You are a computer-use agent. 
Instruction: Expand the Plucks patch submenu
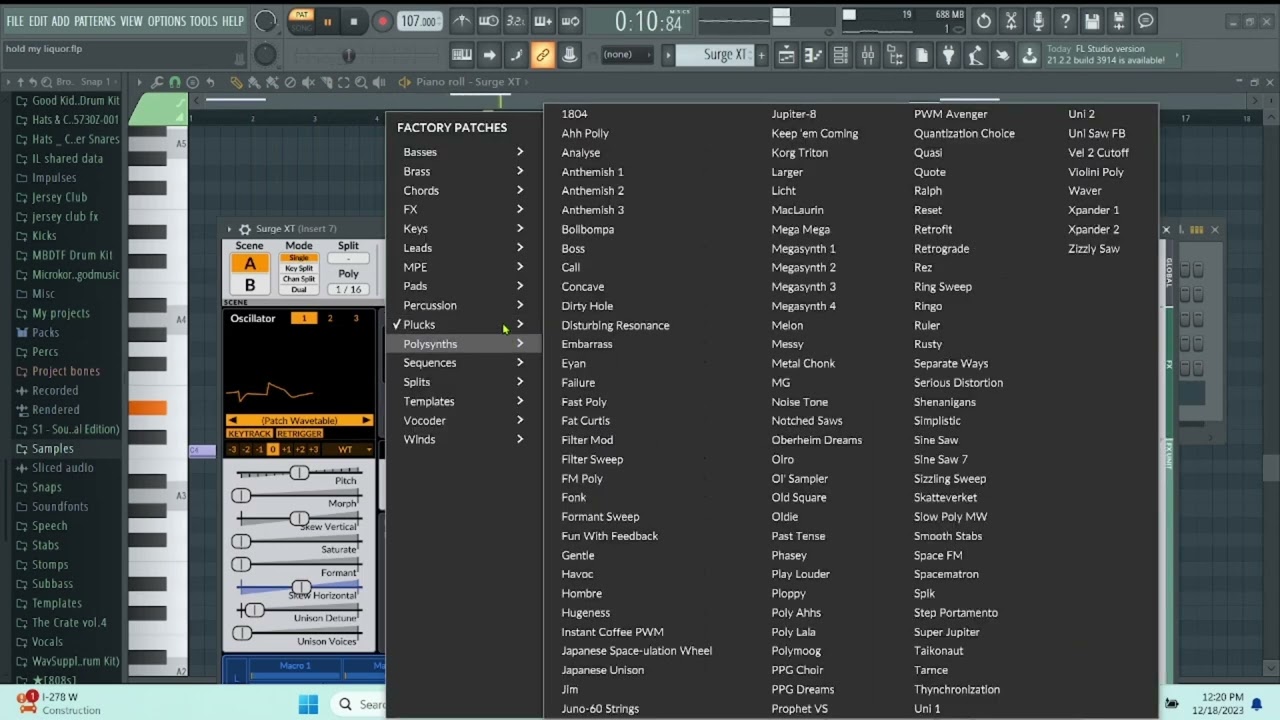coord(463,325)
